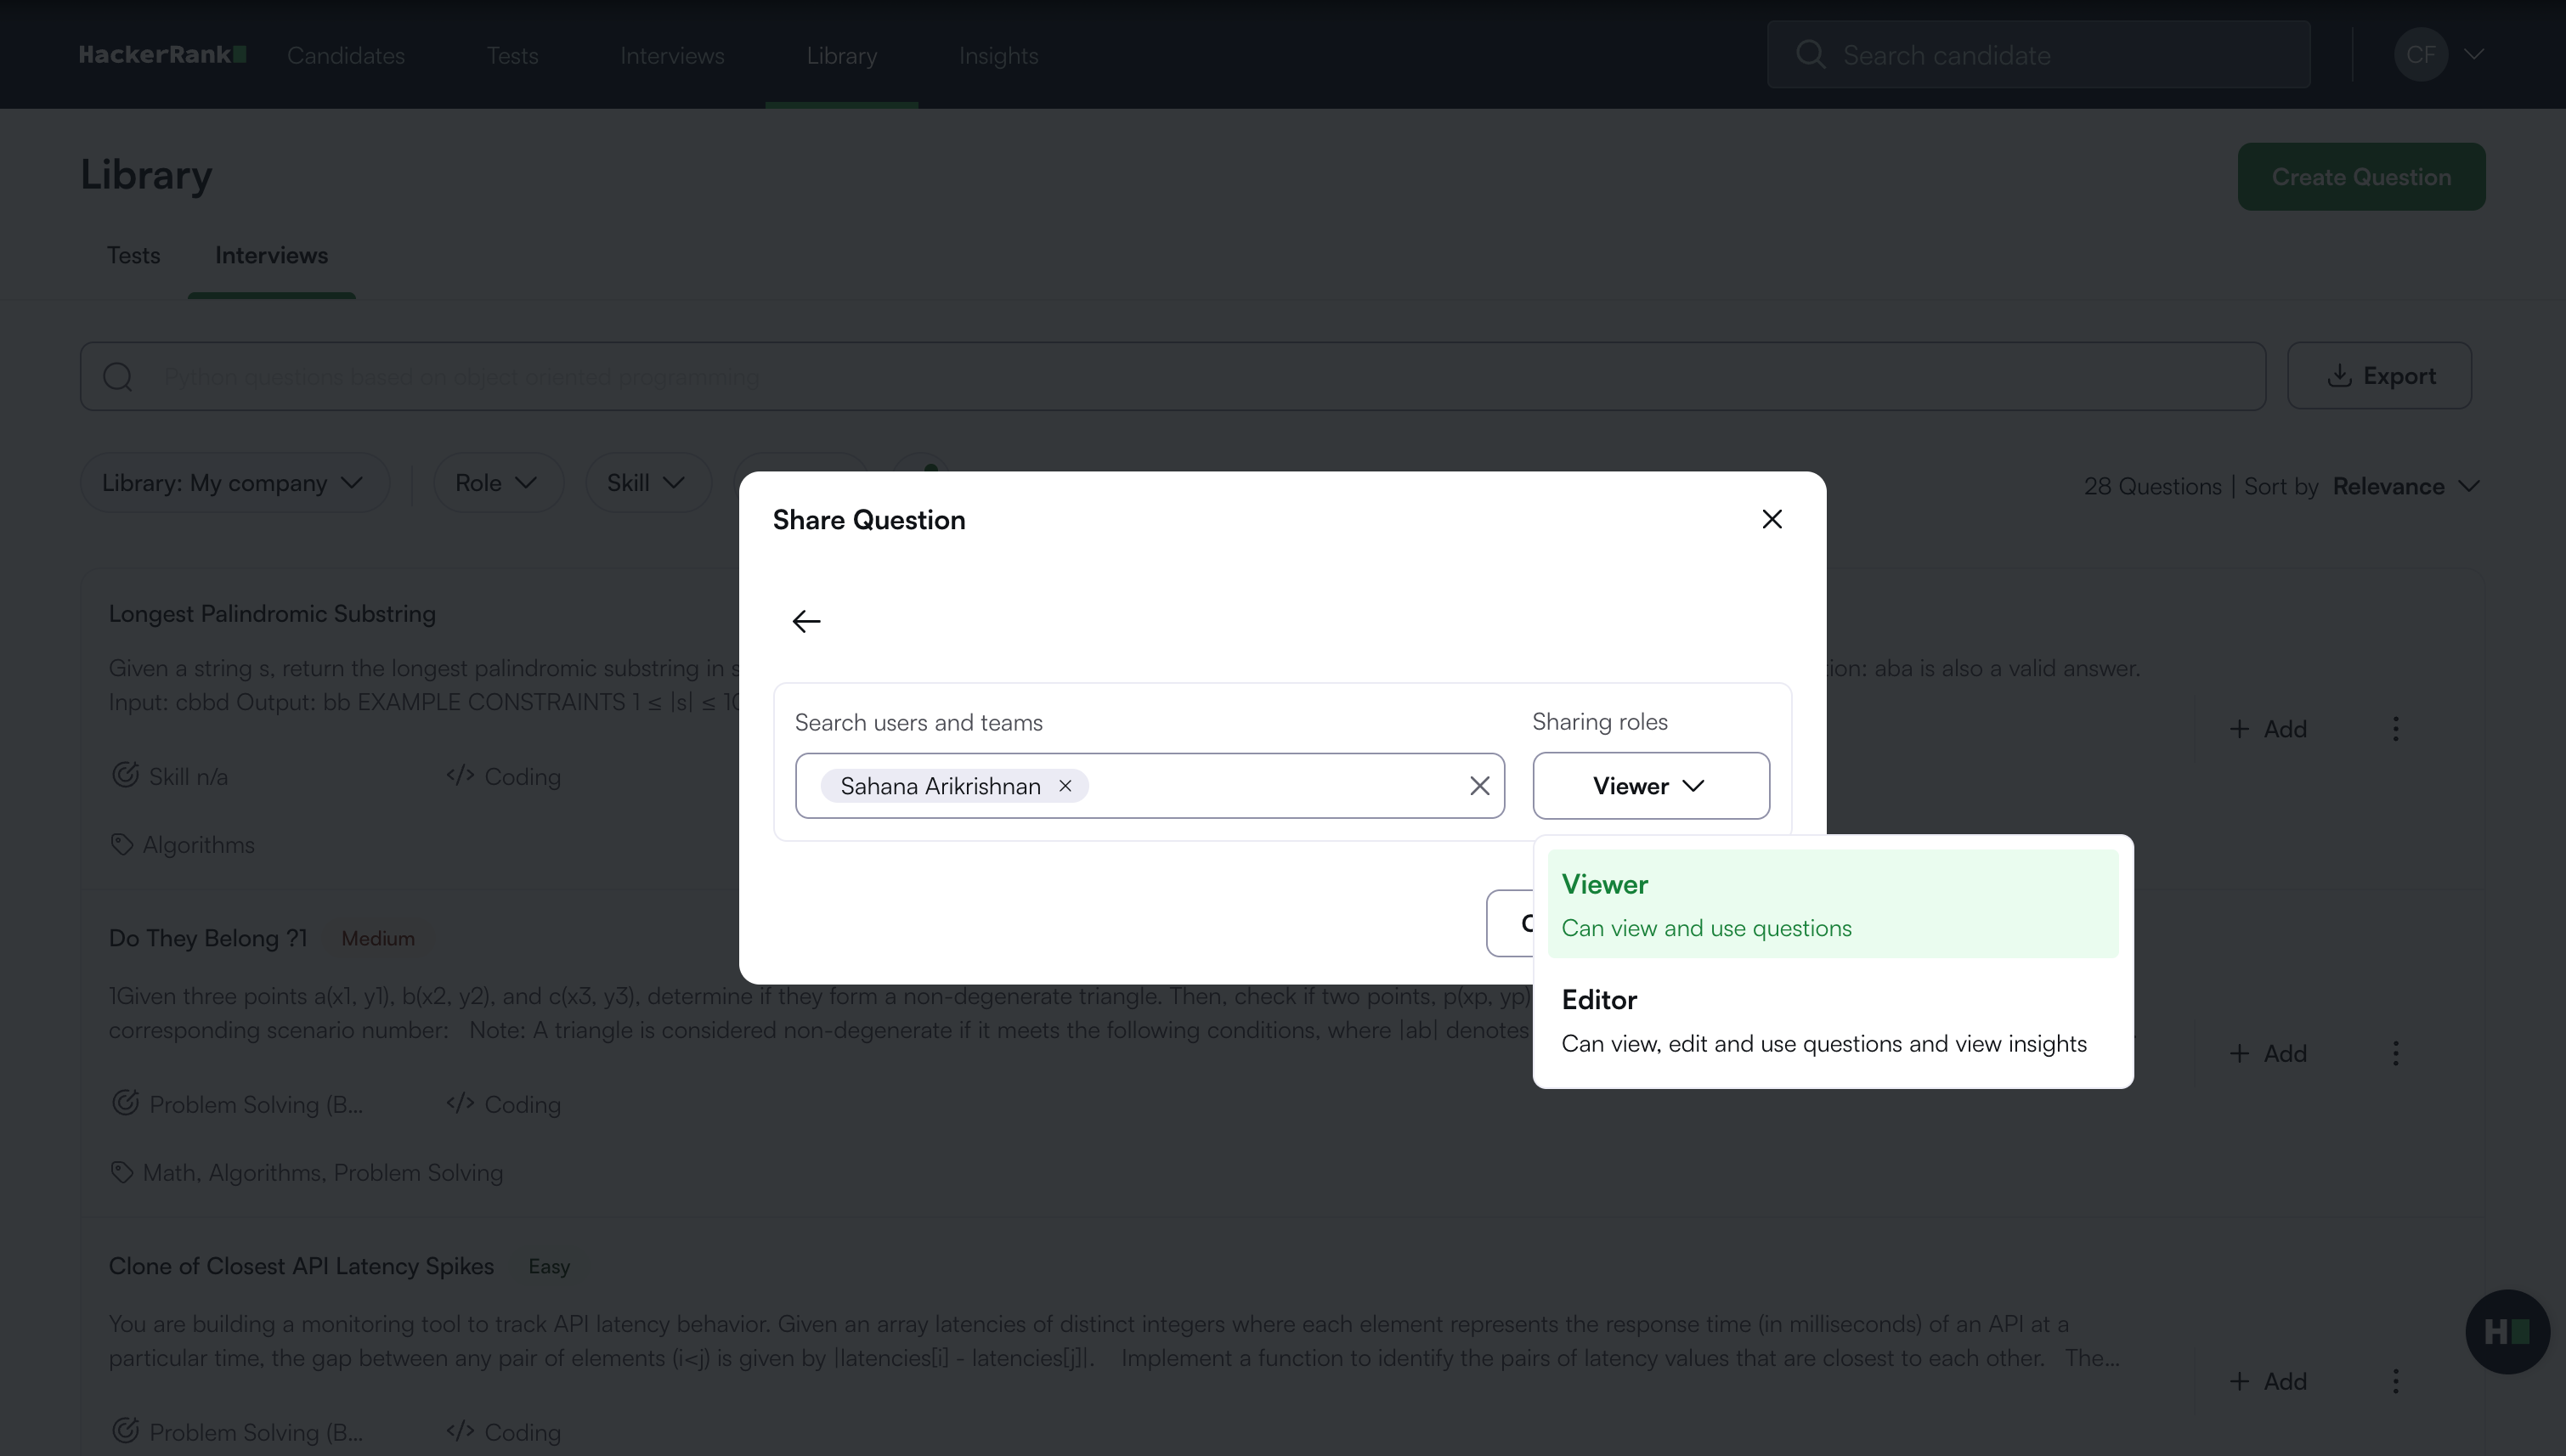Click the HackerRank logo
The width and height of the screenshot is (2566, 1456).
click(x=162, y=55)
